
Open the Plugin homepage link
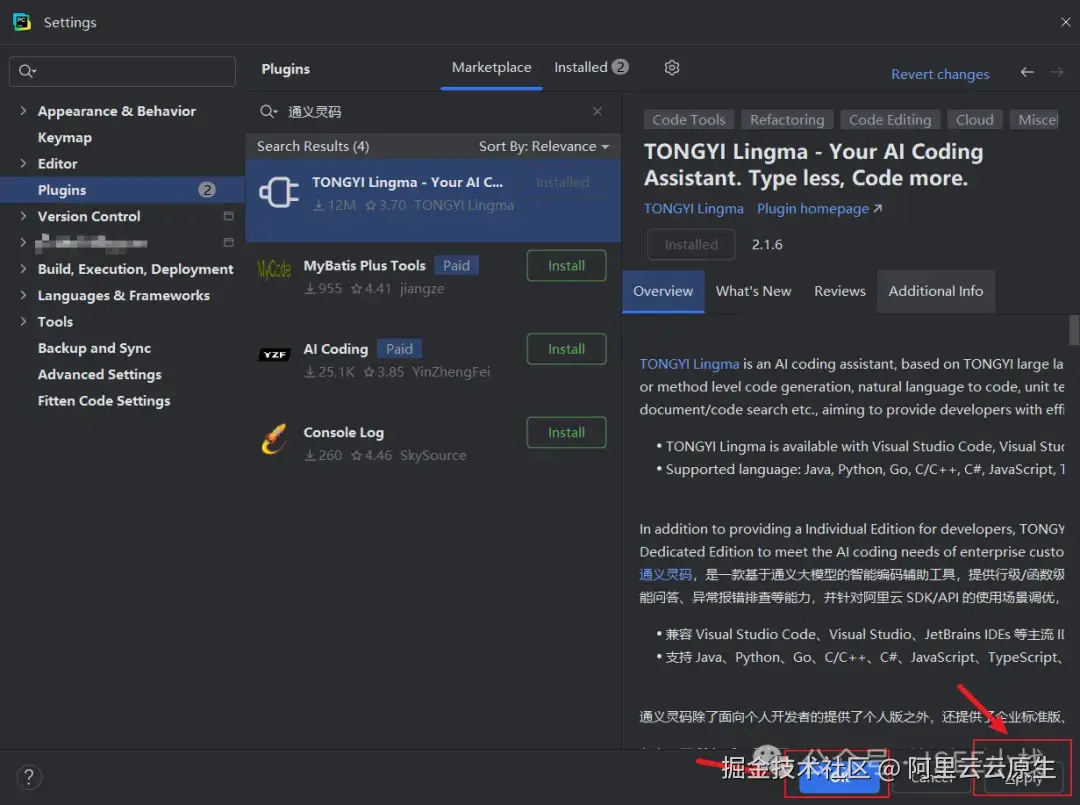819,209
